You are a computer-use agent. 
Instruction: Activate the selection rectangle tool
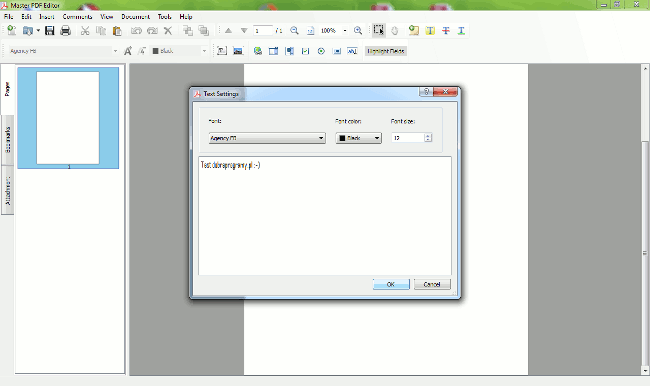[378, 30]
